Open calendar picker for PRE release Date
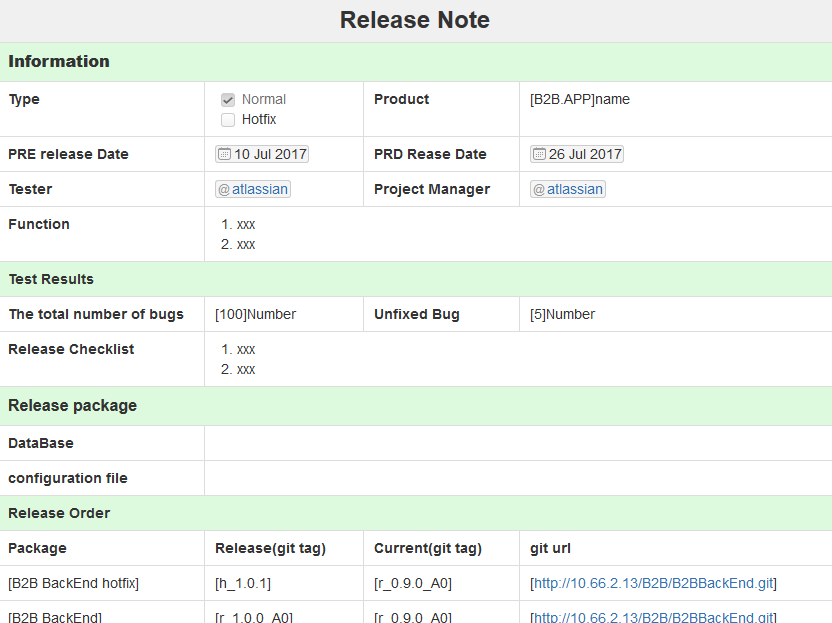Image resolution: width=832 pixels, height=623 pixels. click(224, 154)
